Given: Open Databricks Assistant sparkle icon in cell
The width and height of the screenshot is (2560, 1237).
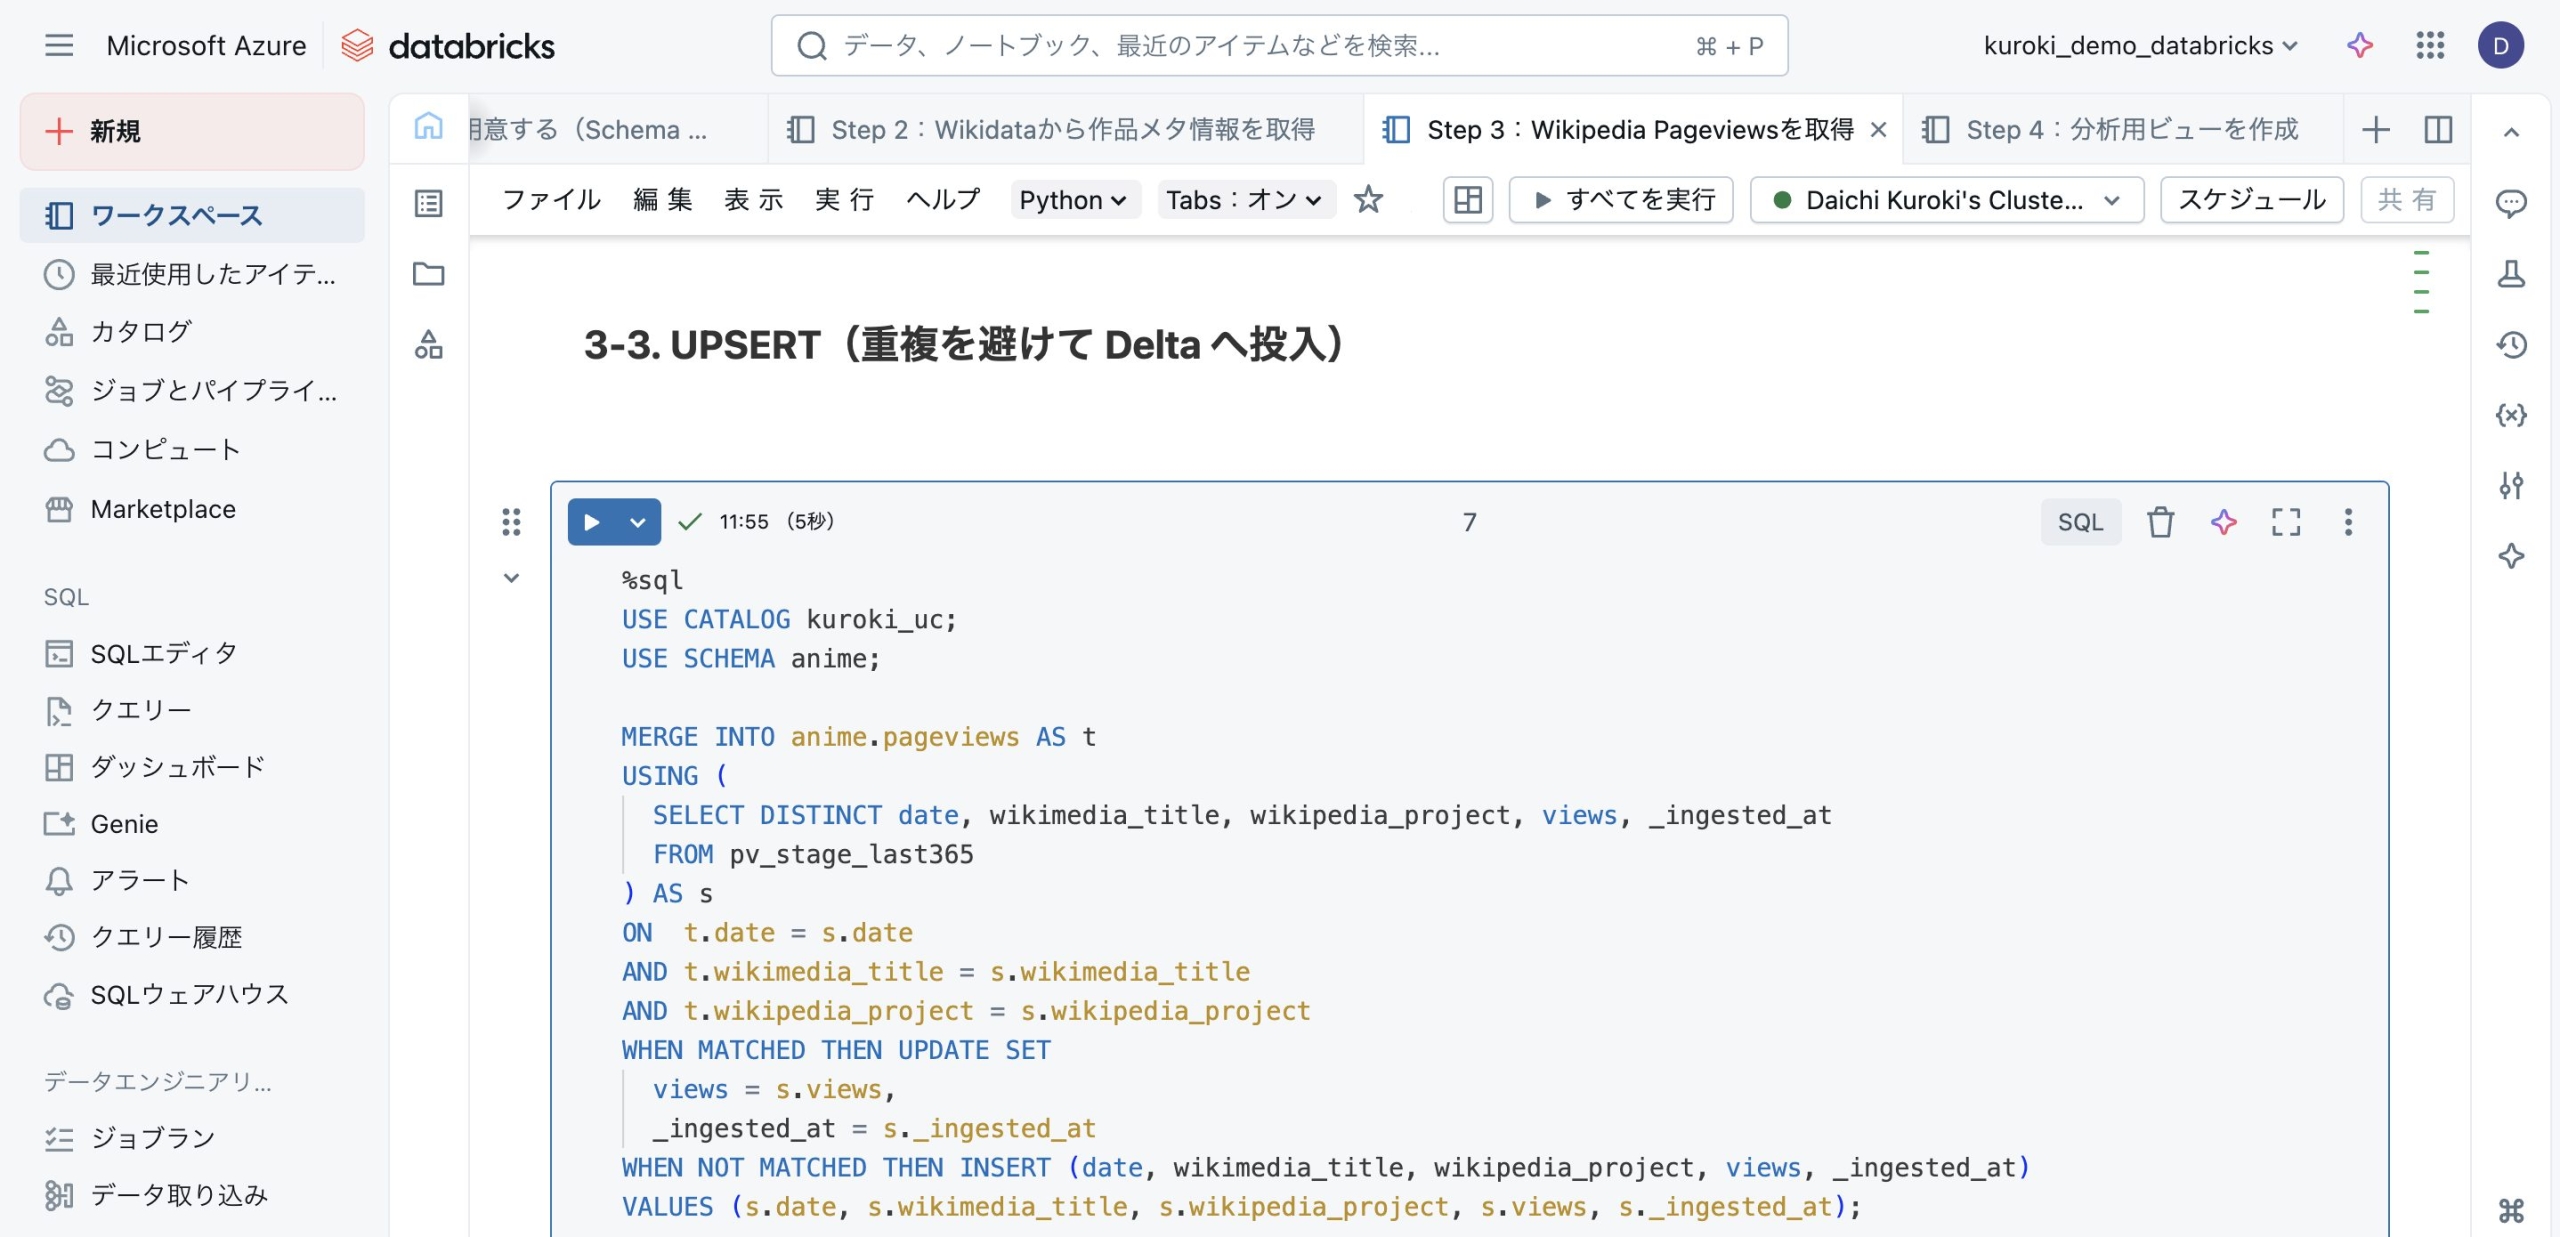Looking at the screenshot, I should click(x=2223, y=522).
